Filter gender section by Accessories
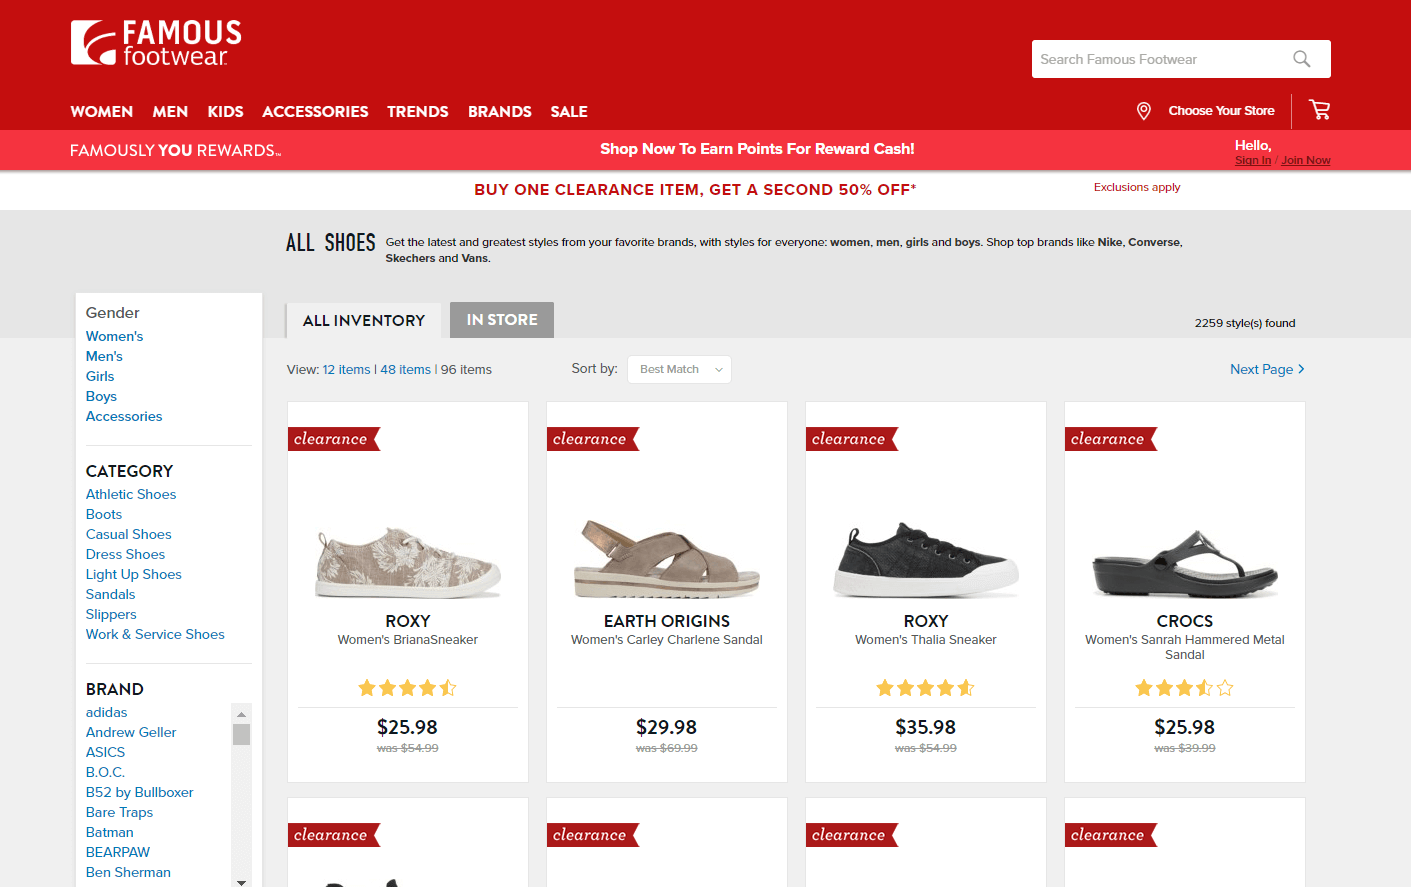Viewport: 1411px width, 887px height. point(124,416)
